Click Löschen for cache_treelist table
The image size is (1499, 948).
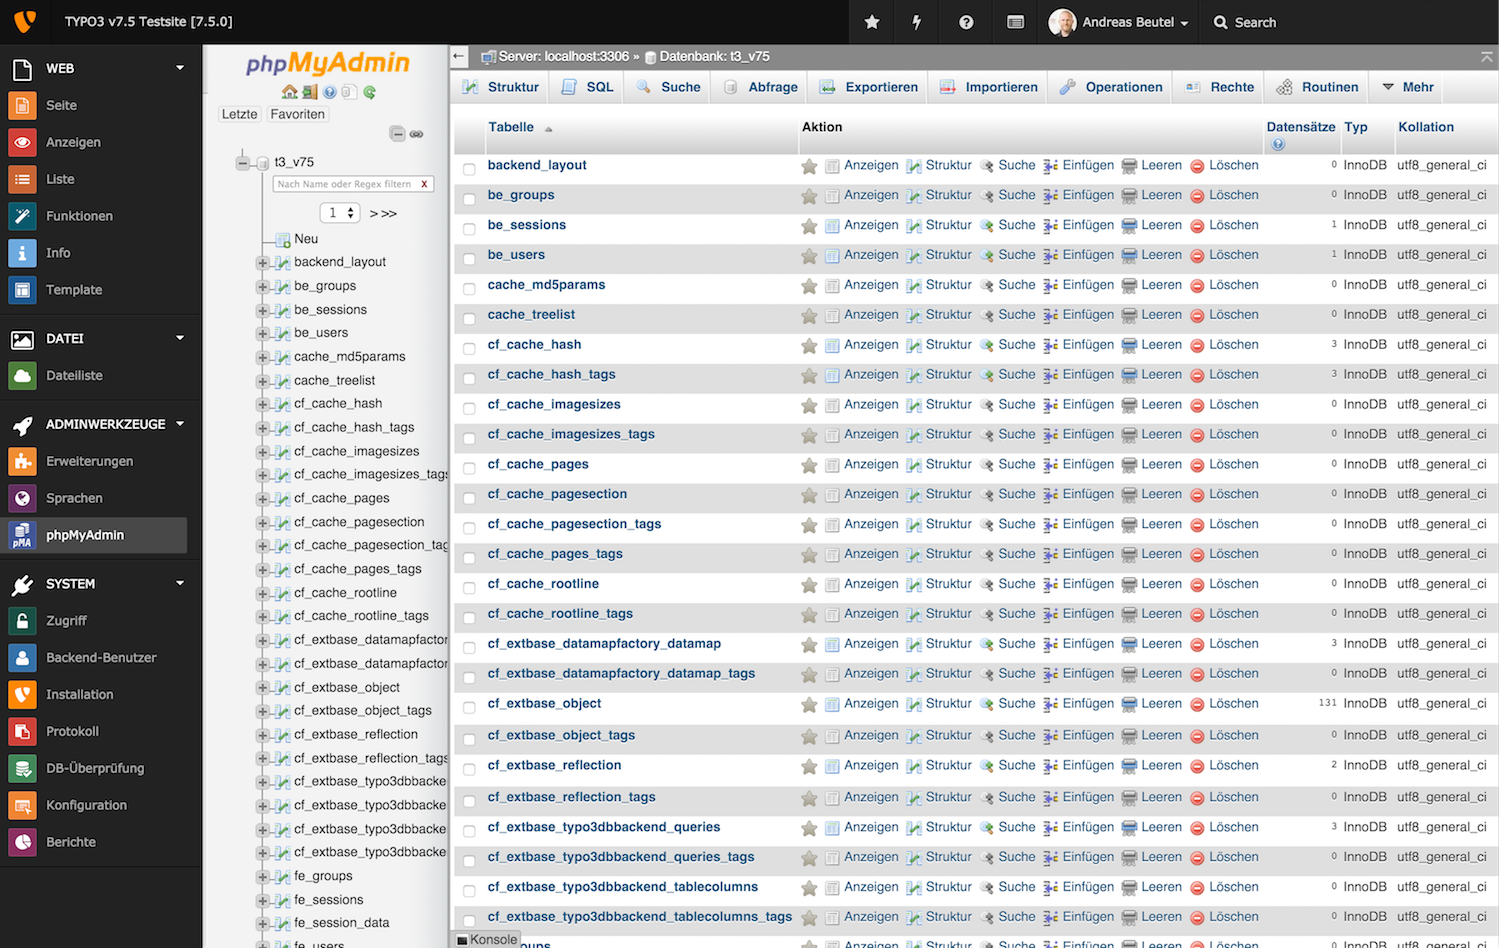pyautogui.click(x=1225, y=315)
